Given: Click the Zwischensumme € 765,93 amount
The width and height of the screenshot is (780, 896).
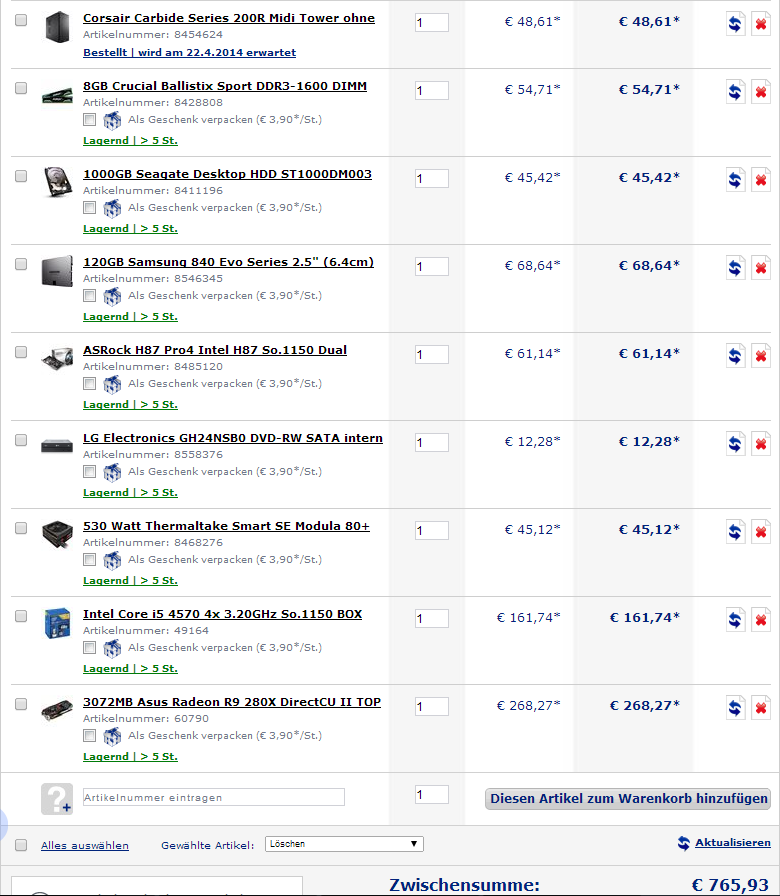Looking at the screenshot, I should (730, 885).
